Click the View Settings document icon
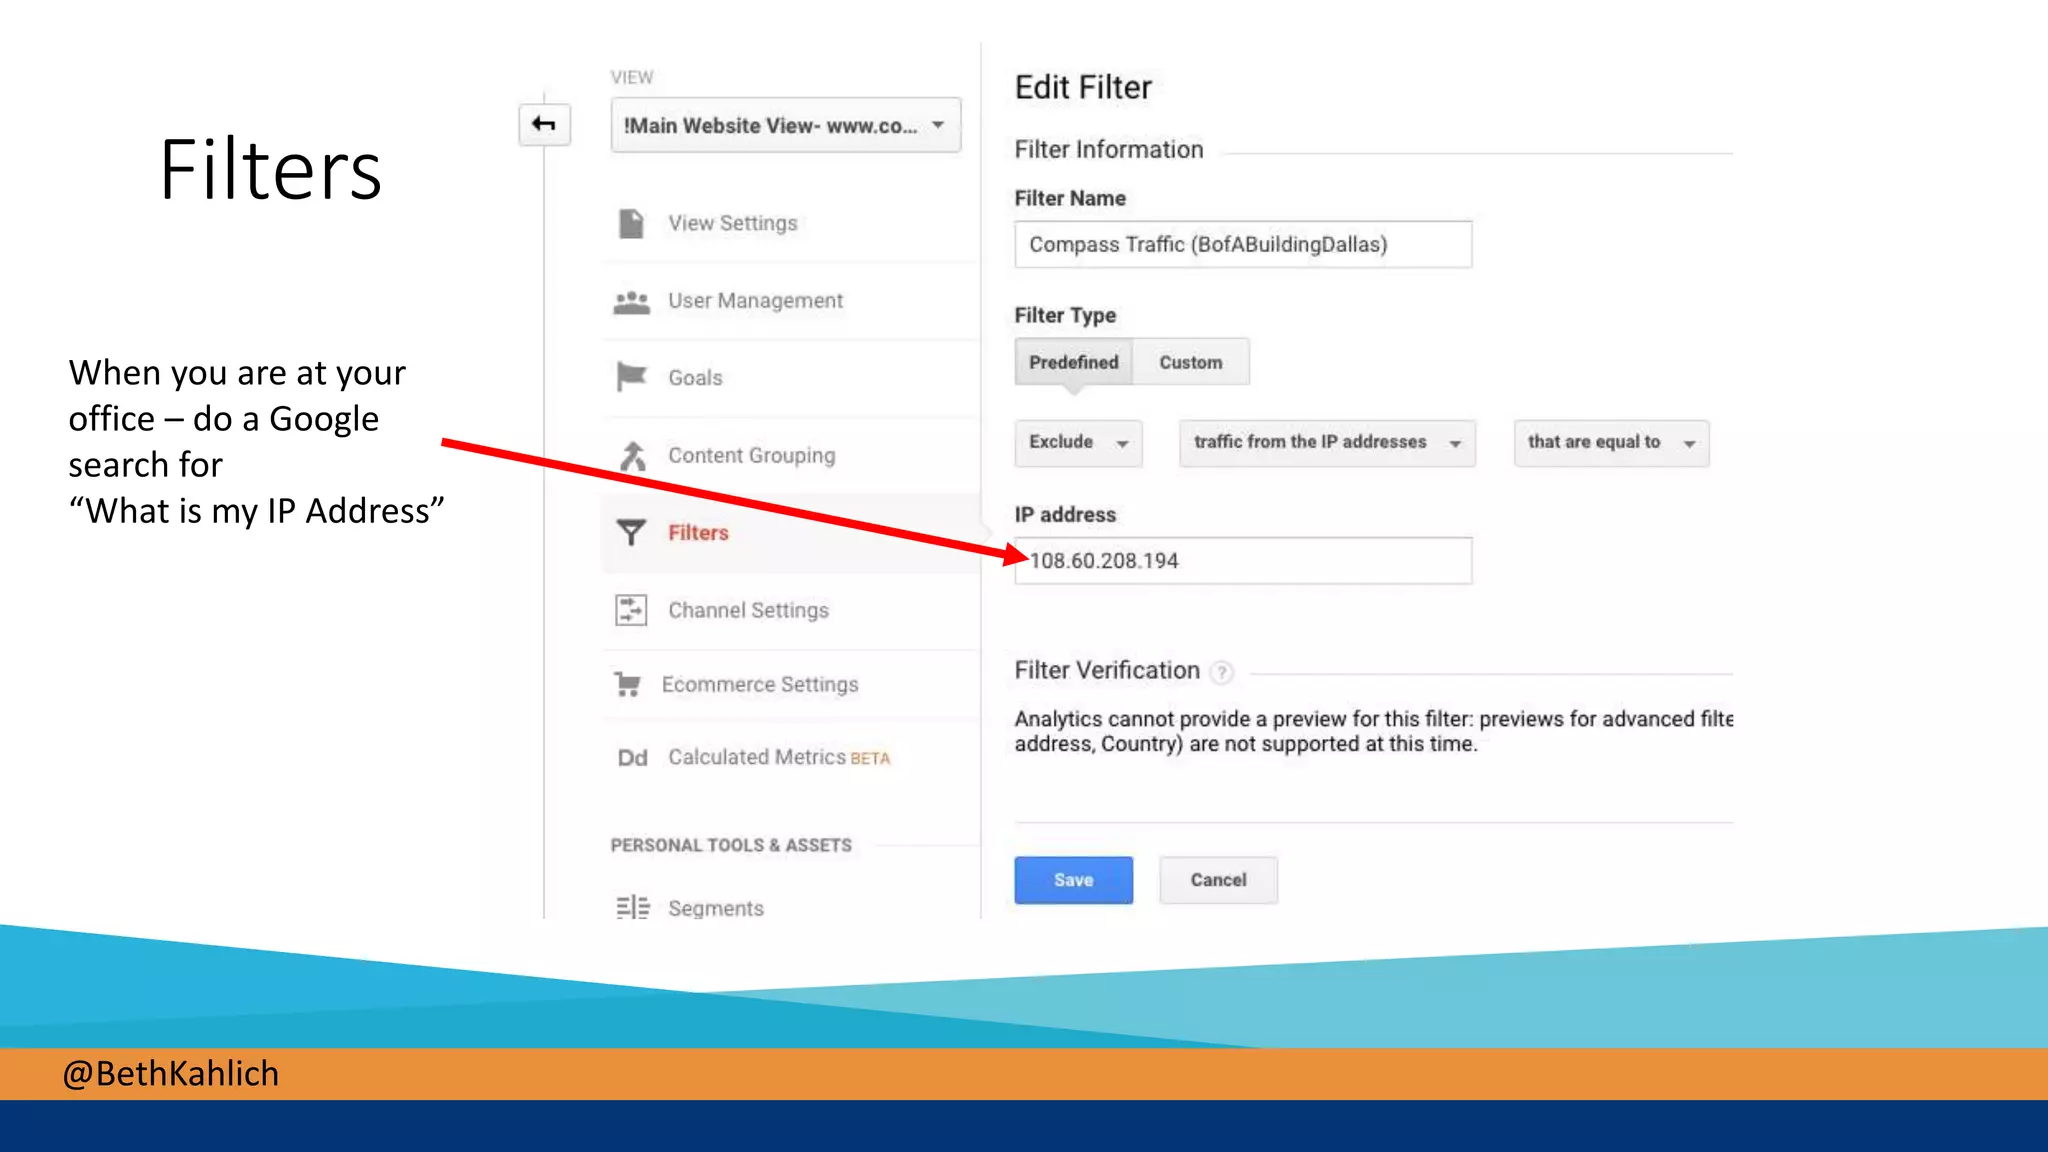 pyautogui.click(x=631, y=223)
